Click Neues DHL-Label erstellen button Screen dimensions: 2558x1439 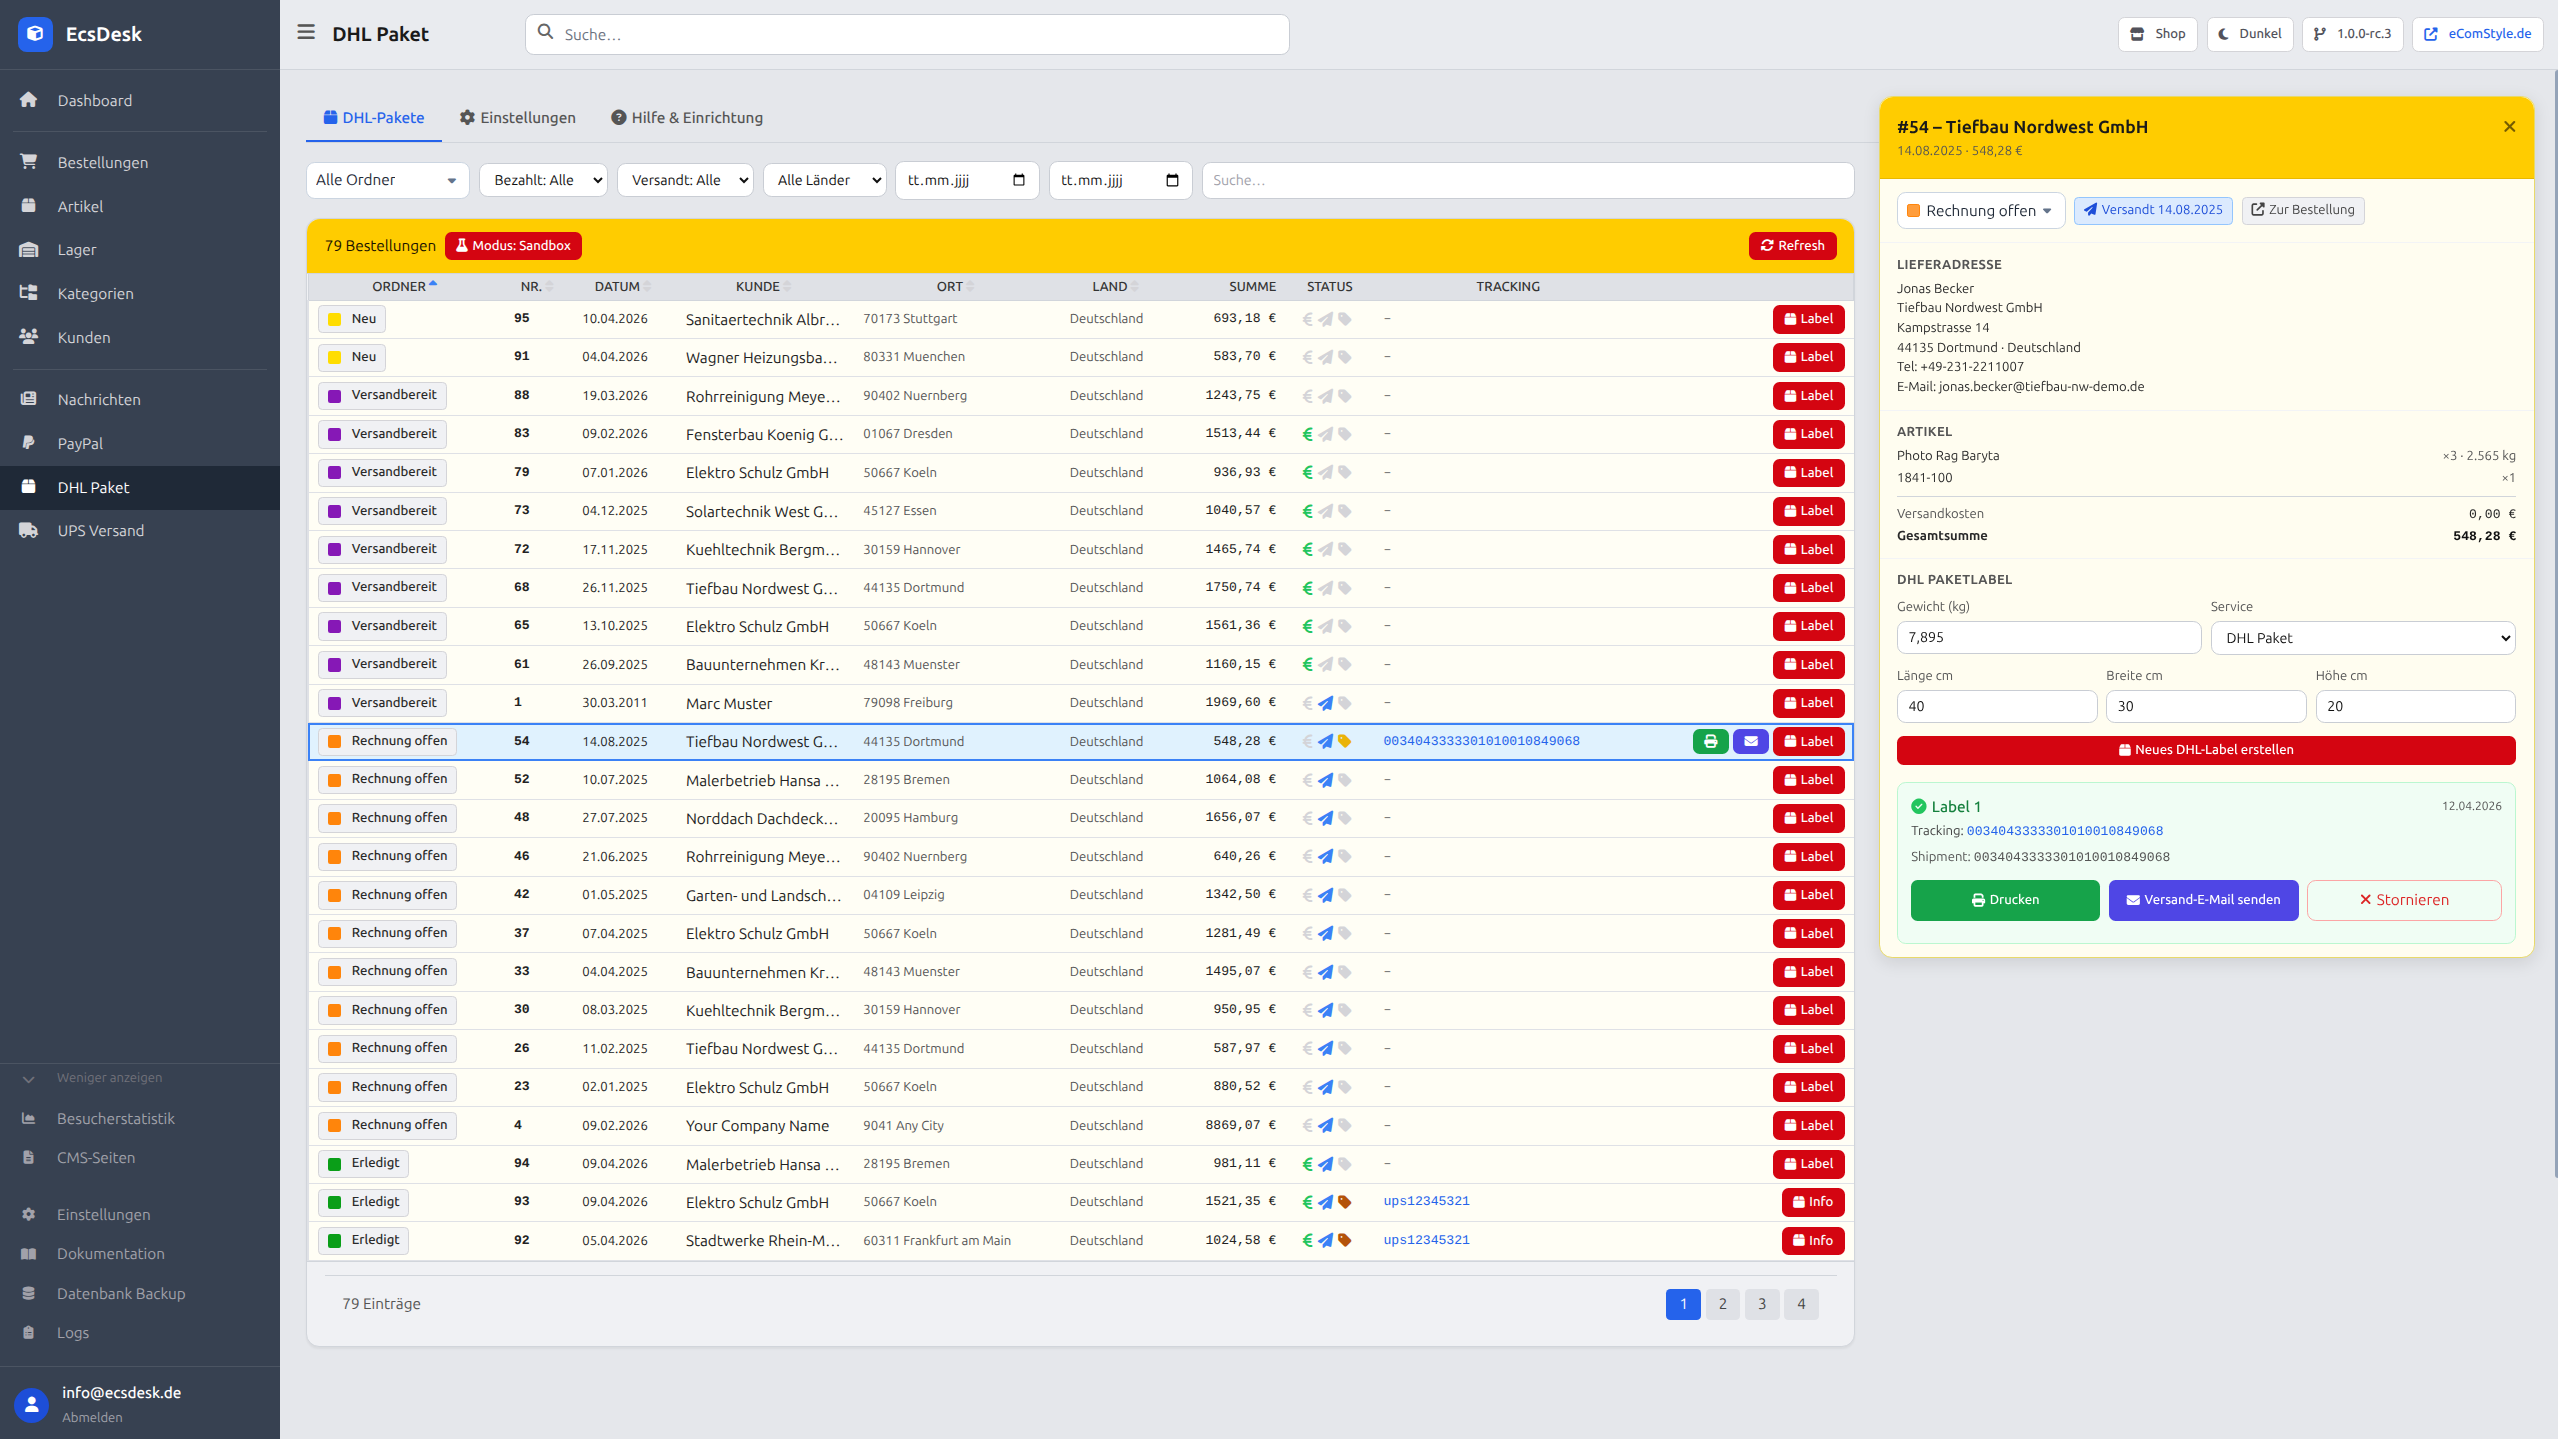(2206, 750)
